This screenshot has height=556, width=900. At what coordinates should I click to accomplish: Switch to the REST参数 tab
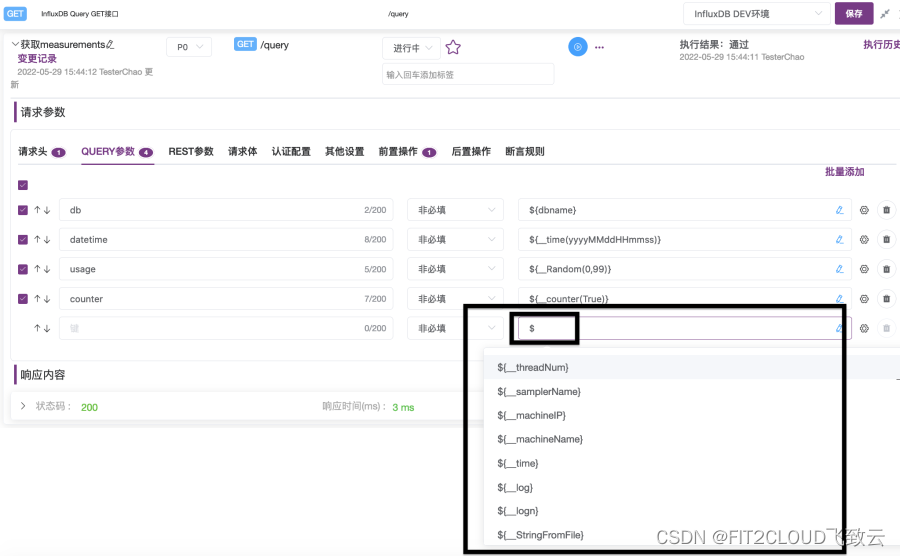[x=191, y=151]
